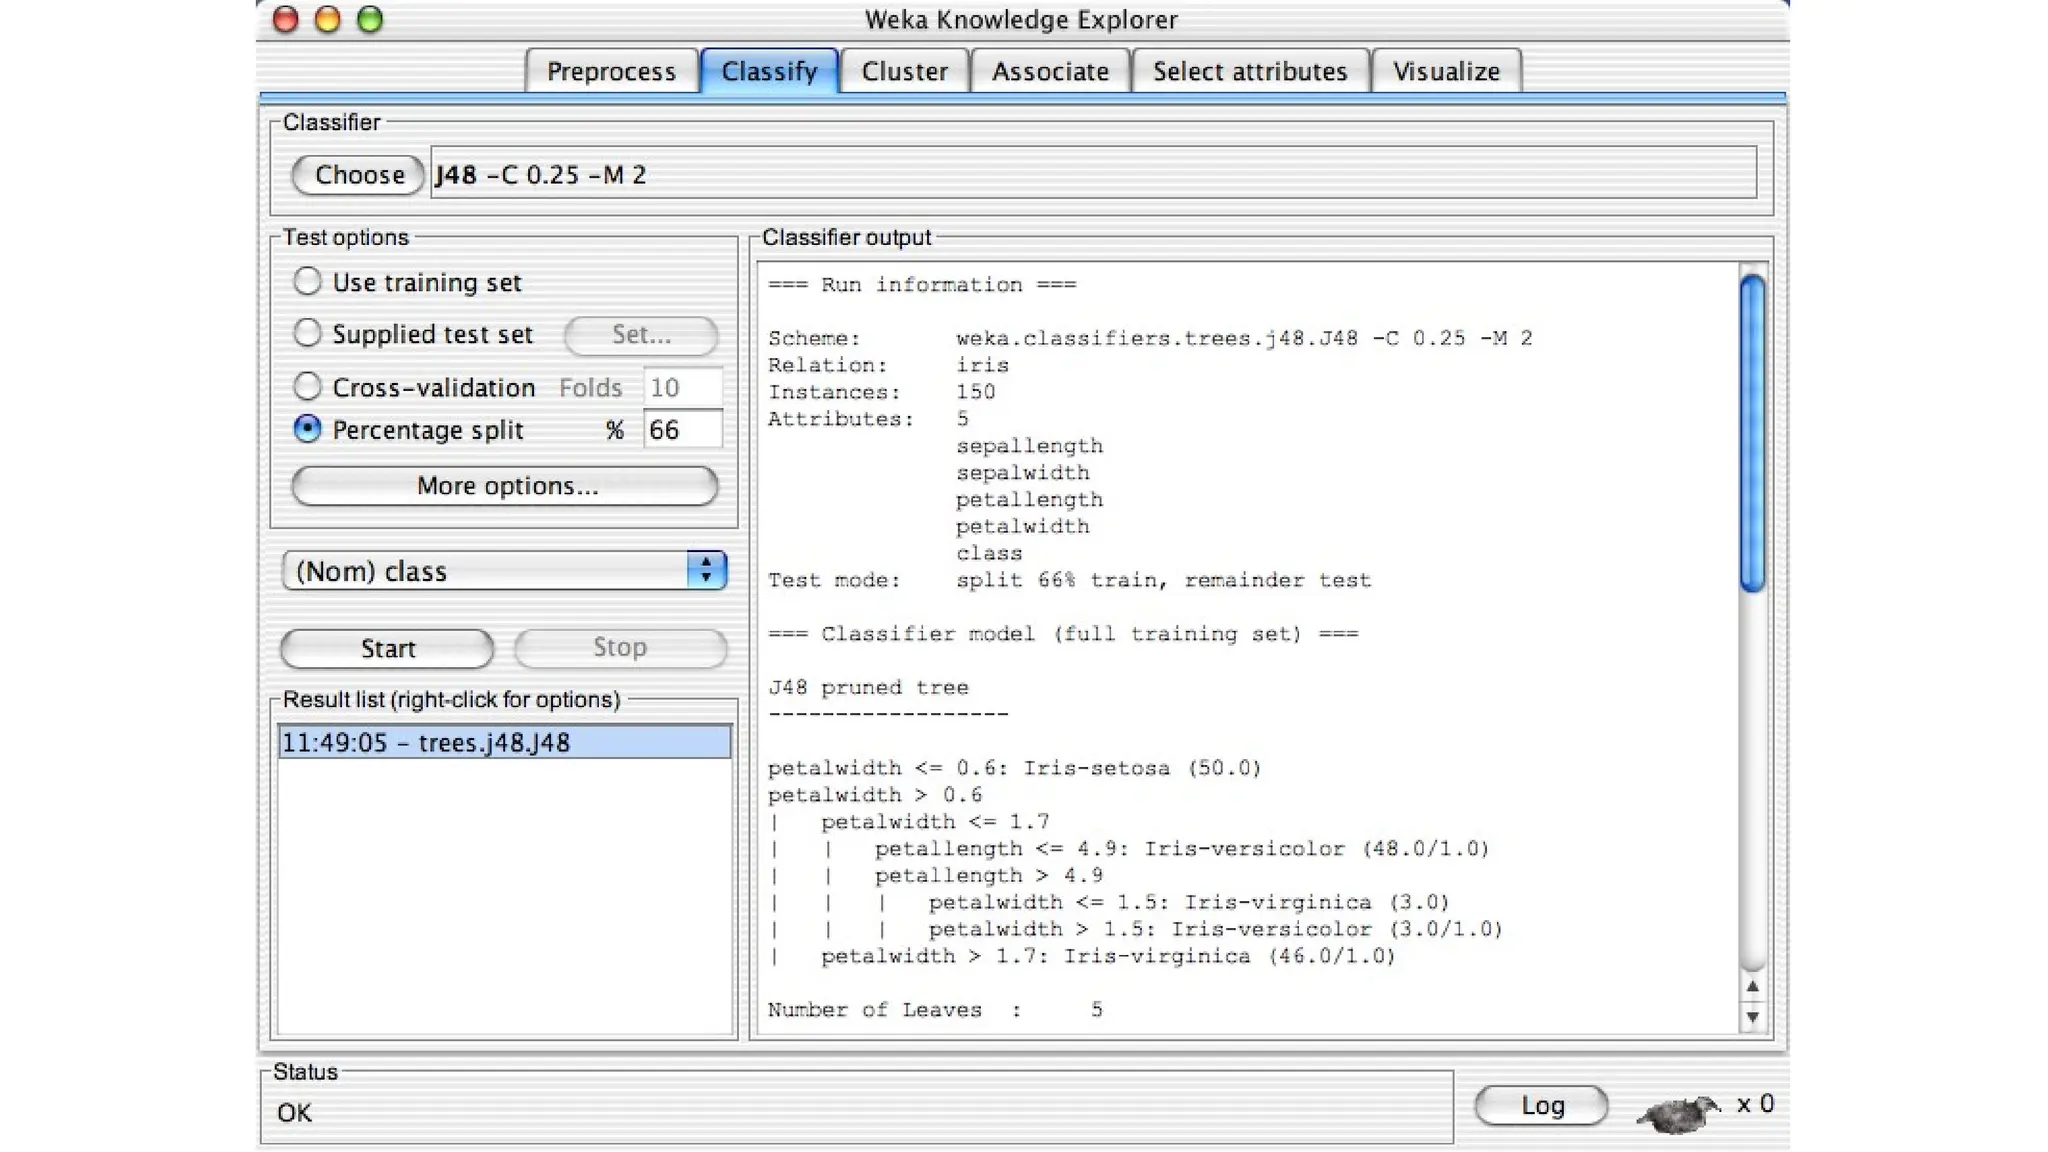This screenshot has width=2048, height=1152.
Task: Switch to the Preprocess tab
Action: pyautogui.click(x=611, y=71)
